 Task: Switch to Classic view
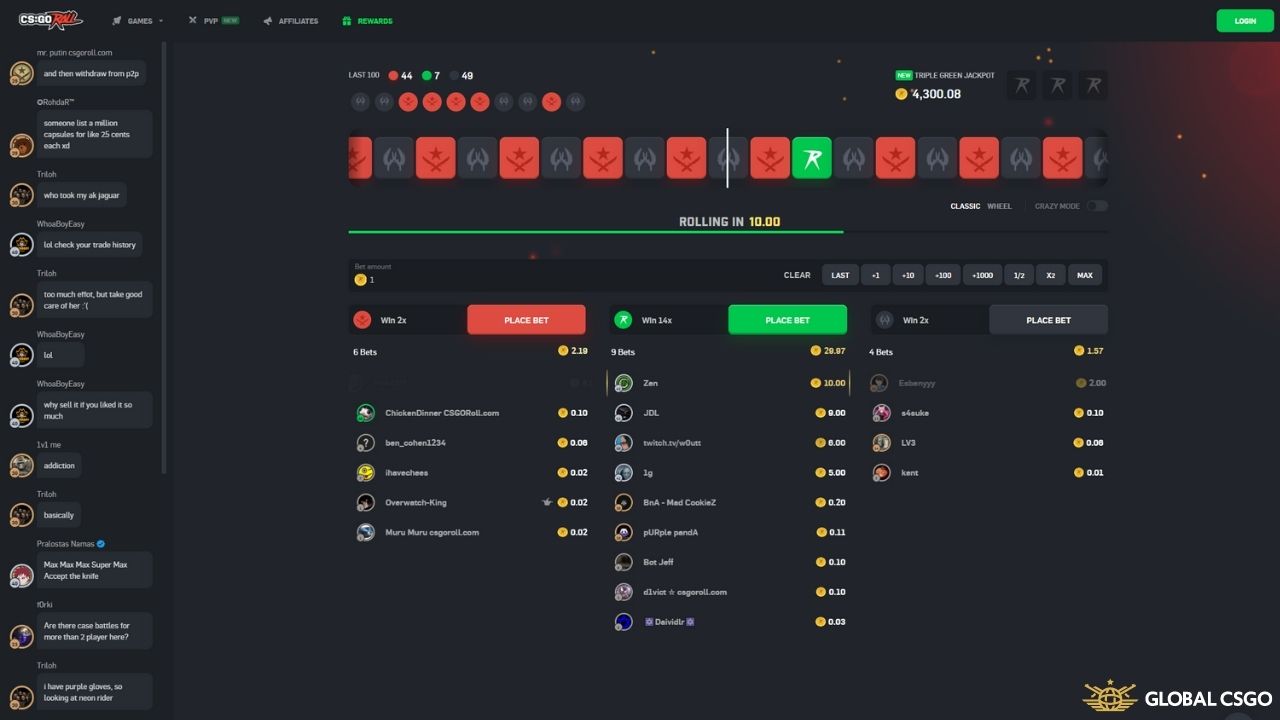pyautogui.click(x=965, y=206)
